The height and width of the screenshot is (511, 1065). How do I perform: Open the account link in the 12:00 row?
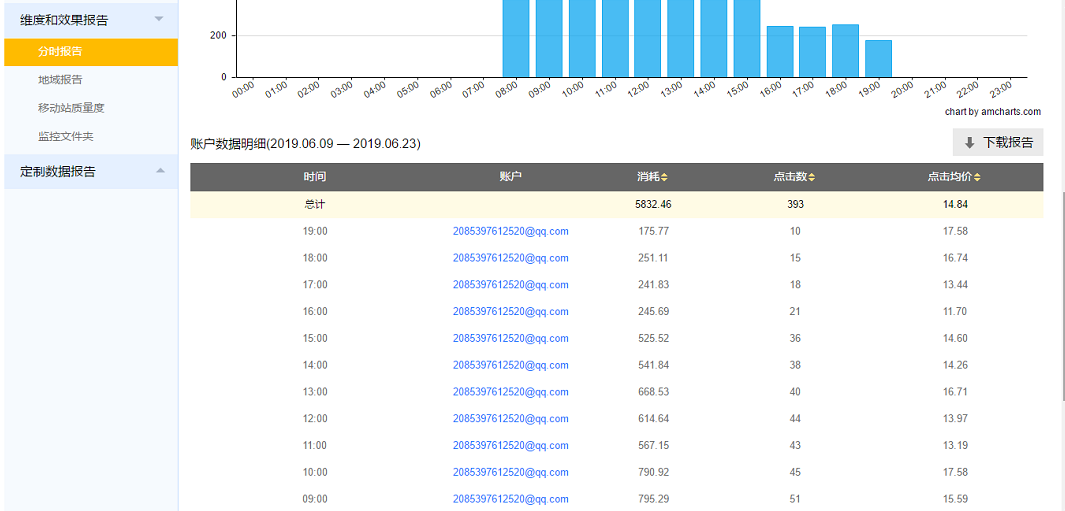tap(511, 419)
